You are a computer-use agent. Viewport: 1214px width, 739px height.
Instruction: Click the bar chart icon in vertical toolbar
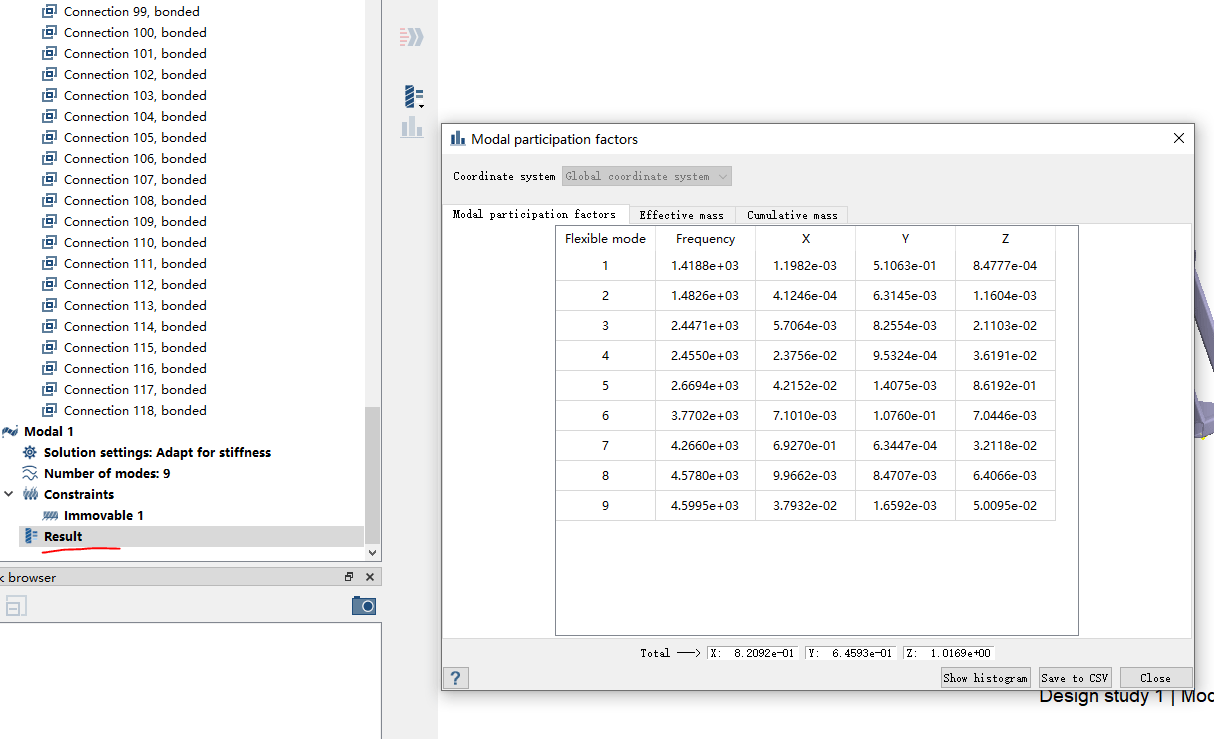click(411, 127)
